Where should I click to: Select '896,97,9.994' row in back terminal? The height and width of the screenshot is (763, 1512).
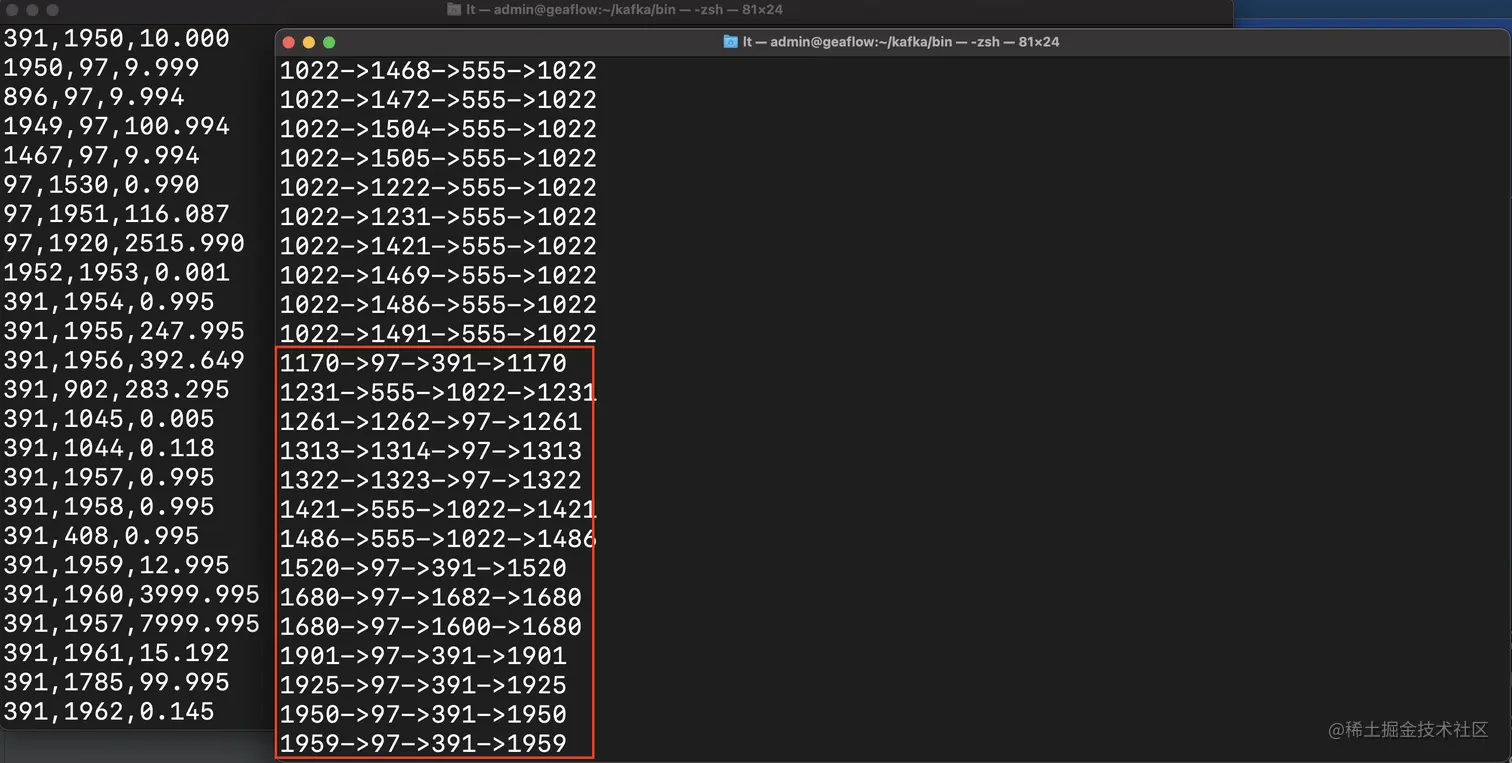click(x=94, y=97)
